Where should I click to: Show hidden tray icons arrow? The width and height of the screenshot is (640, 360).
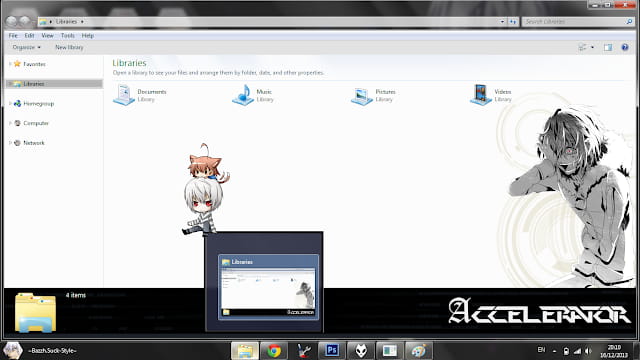[554, 351]
